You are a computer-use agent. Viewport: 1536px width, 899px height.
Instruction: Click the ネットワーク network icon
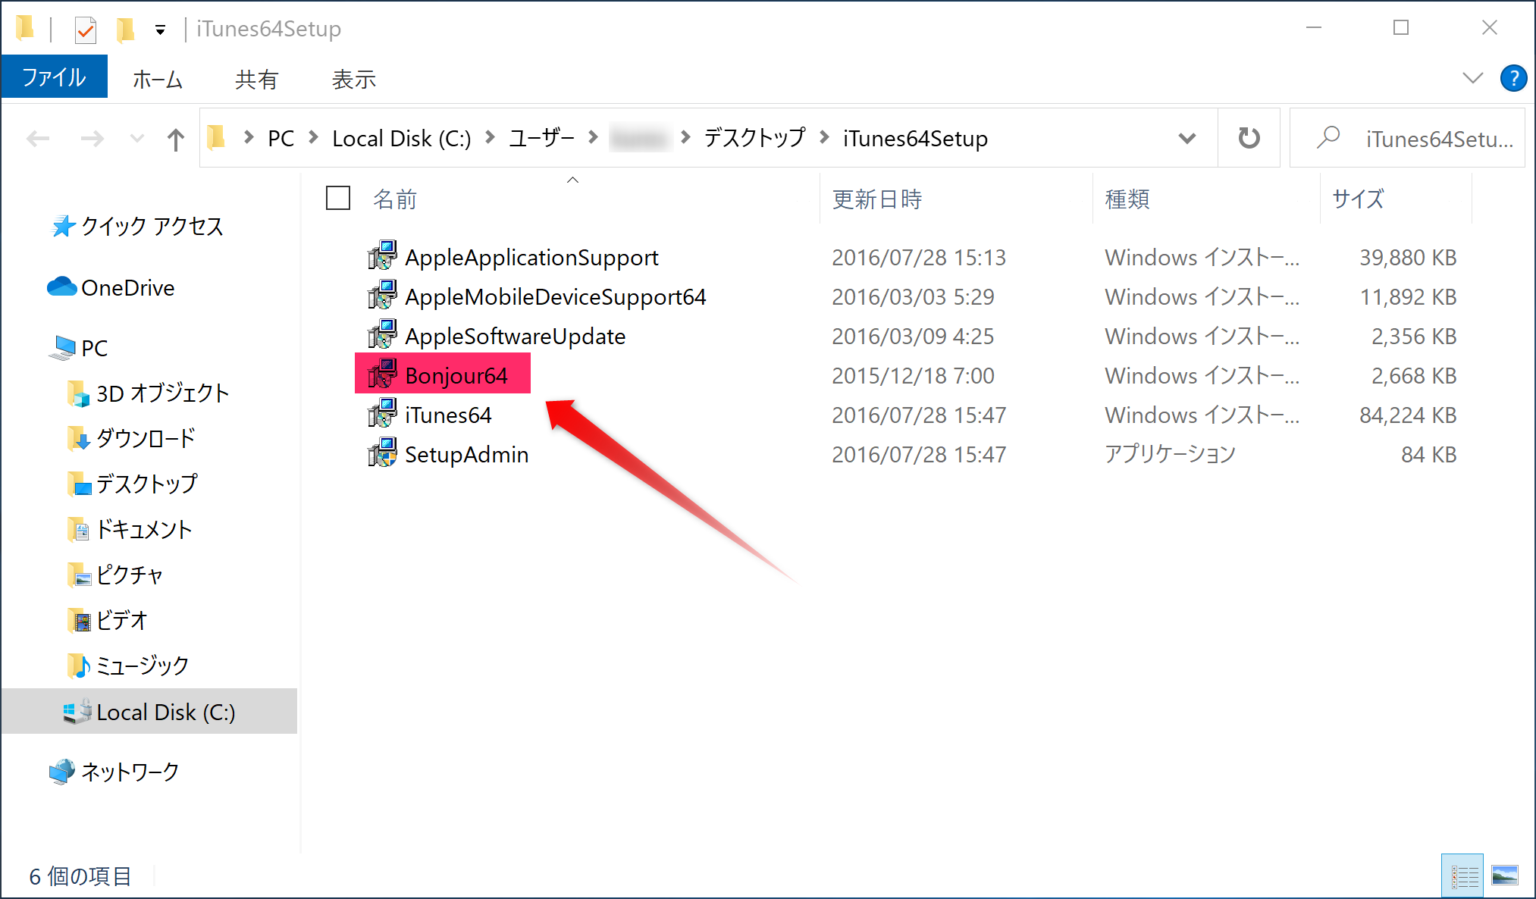62,771
